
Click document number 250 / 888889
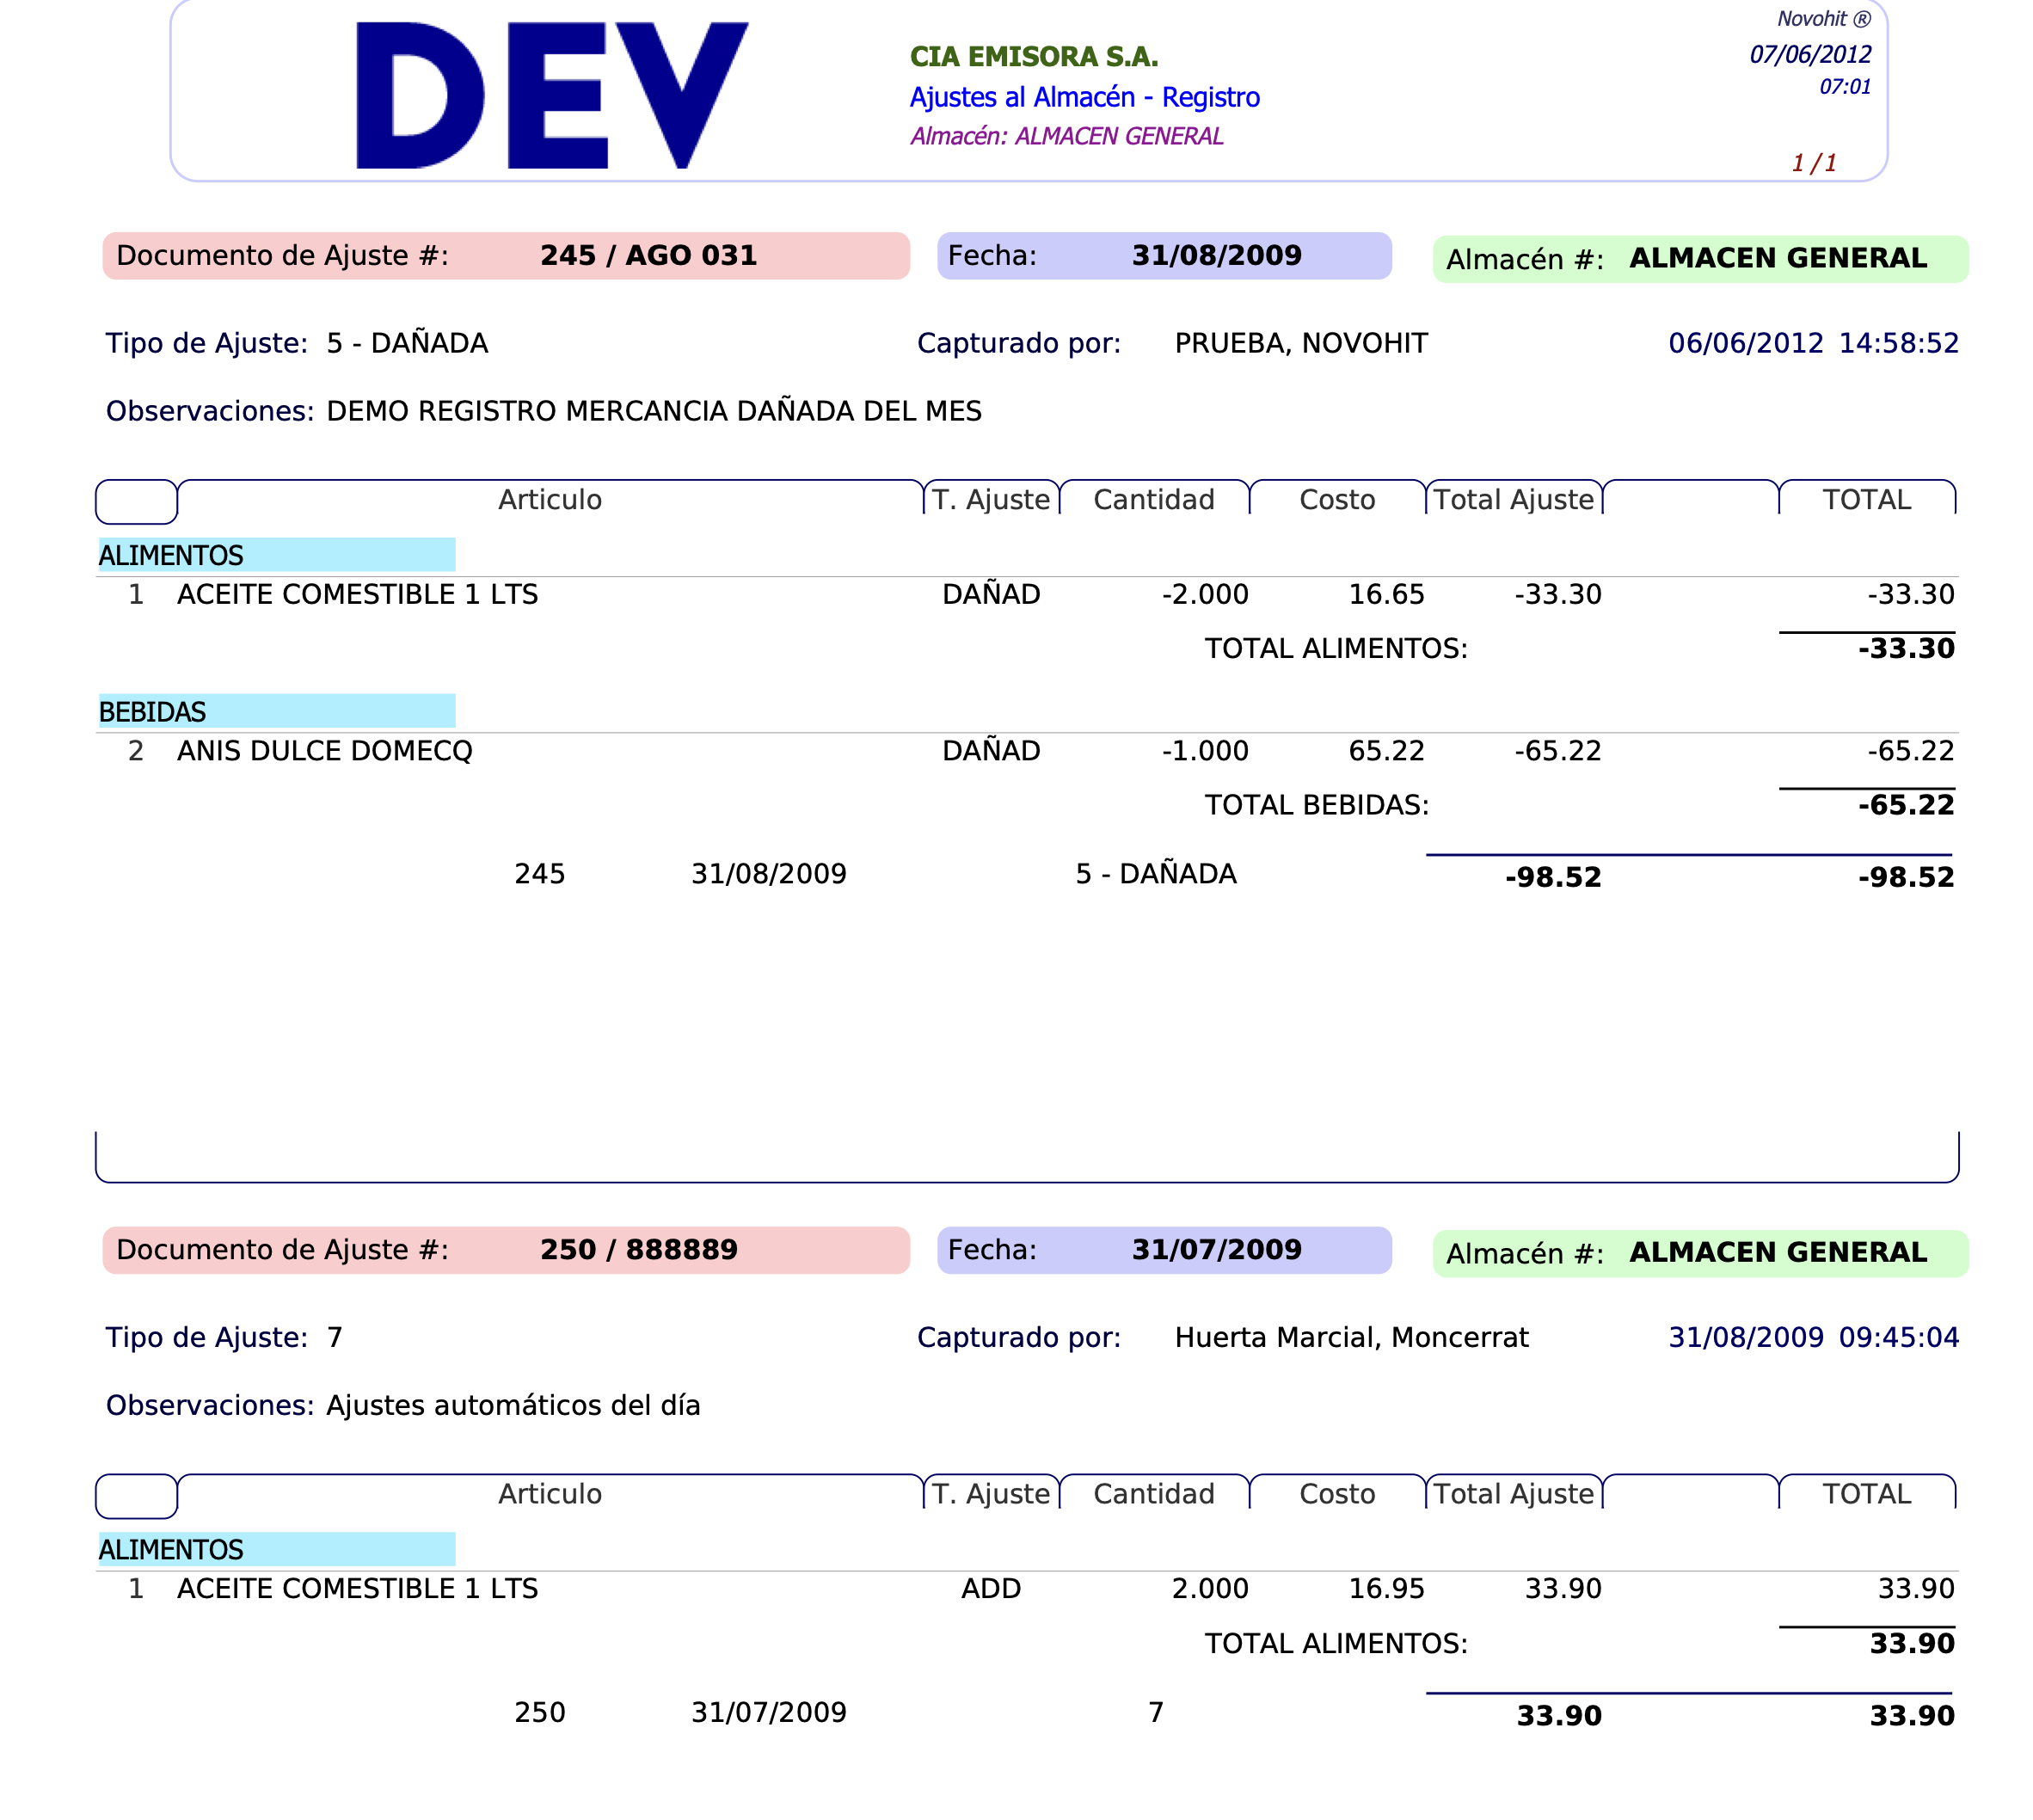[x=638, y=1250]
